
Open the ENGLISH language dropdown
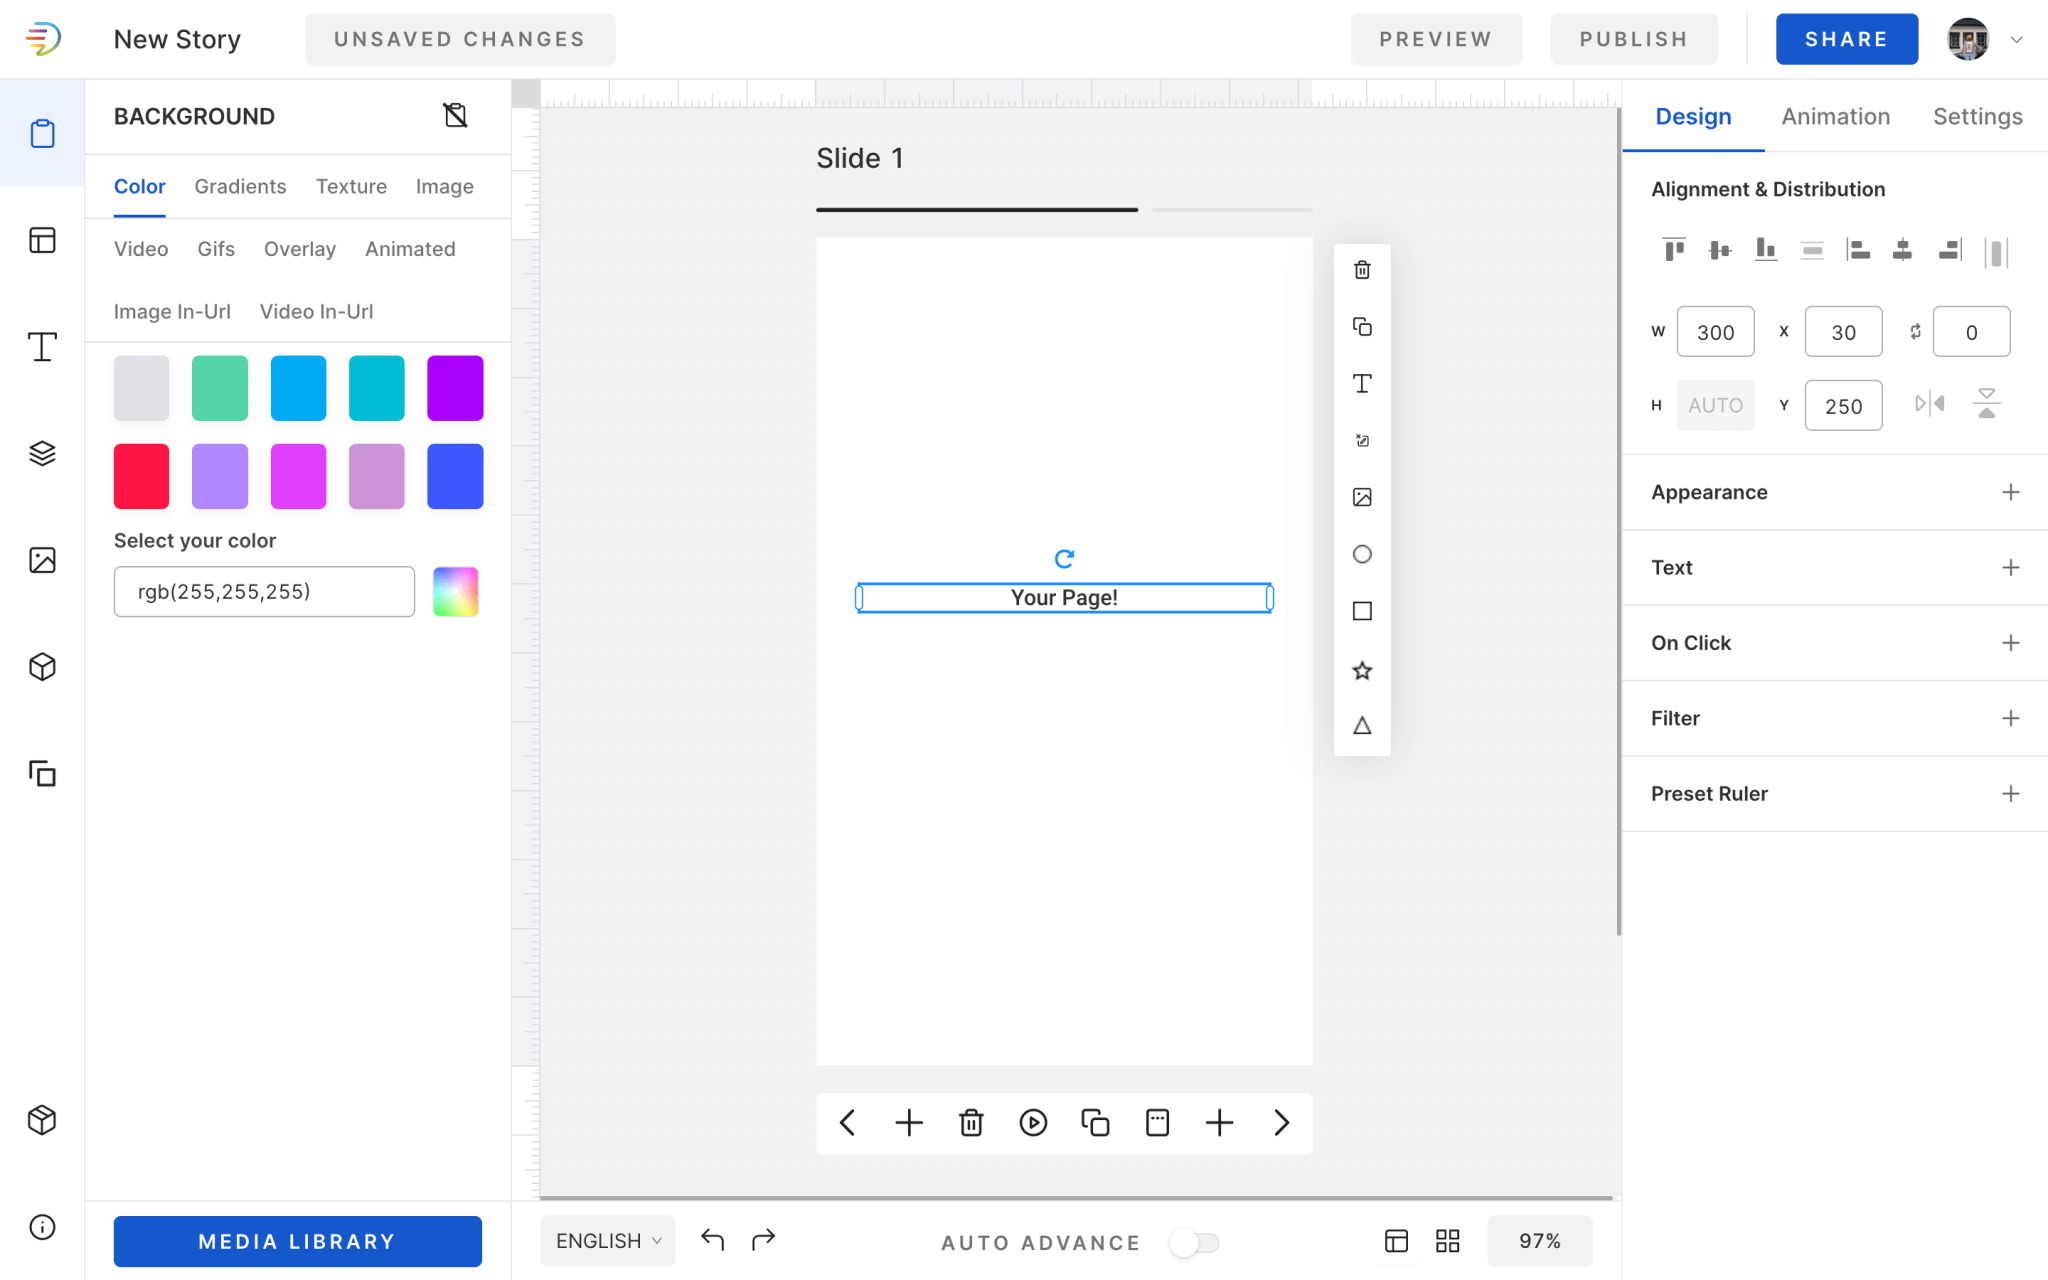[606, 1240]
